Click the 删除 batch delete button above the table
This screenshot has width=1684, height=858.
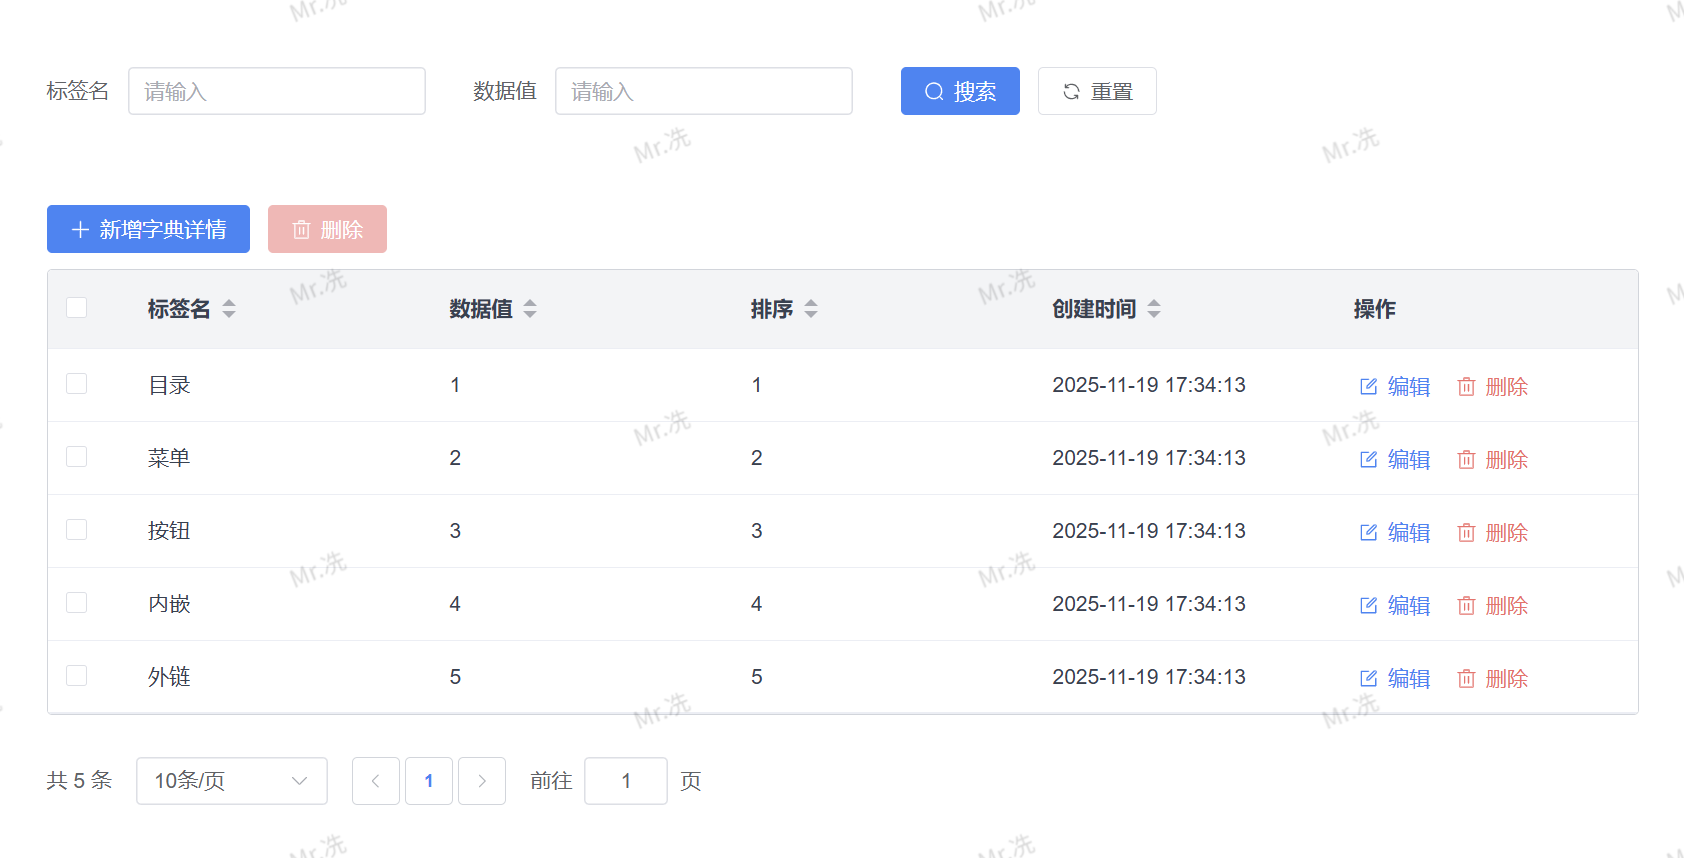(x=327, y=229)
